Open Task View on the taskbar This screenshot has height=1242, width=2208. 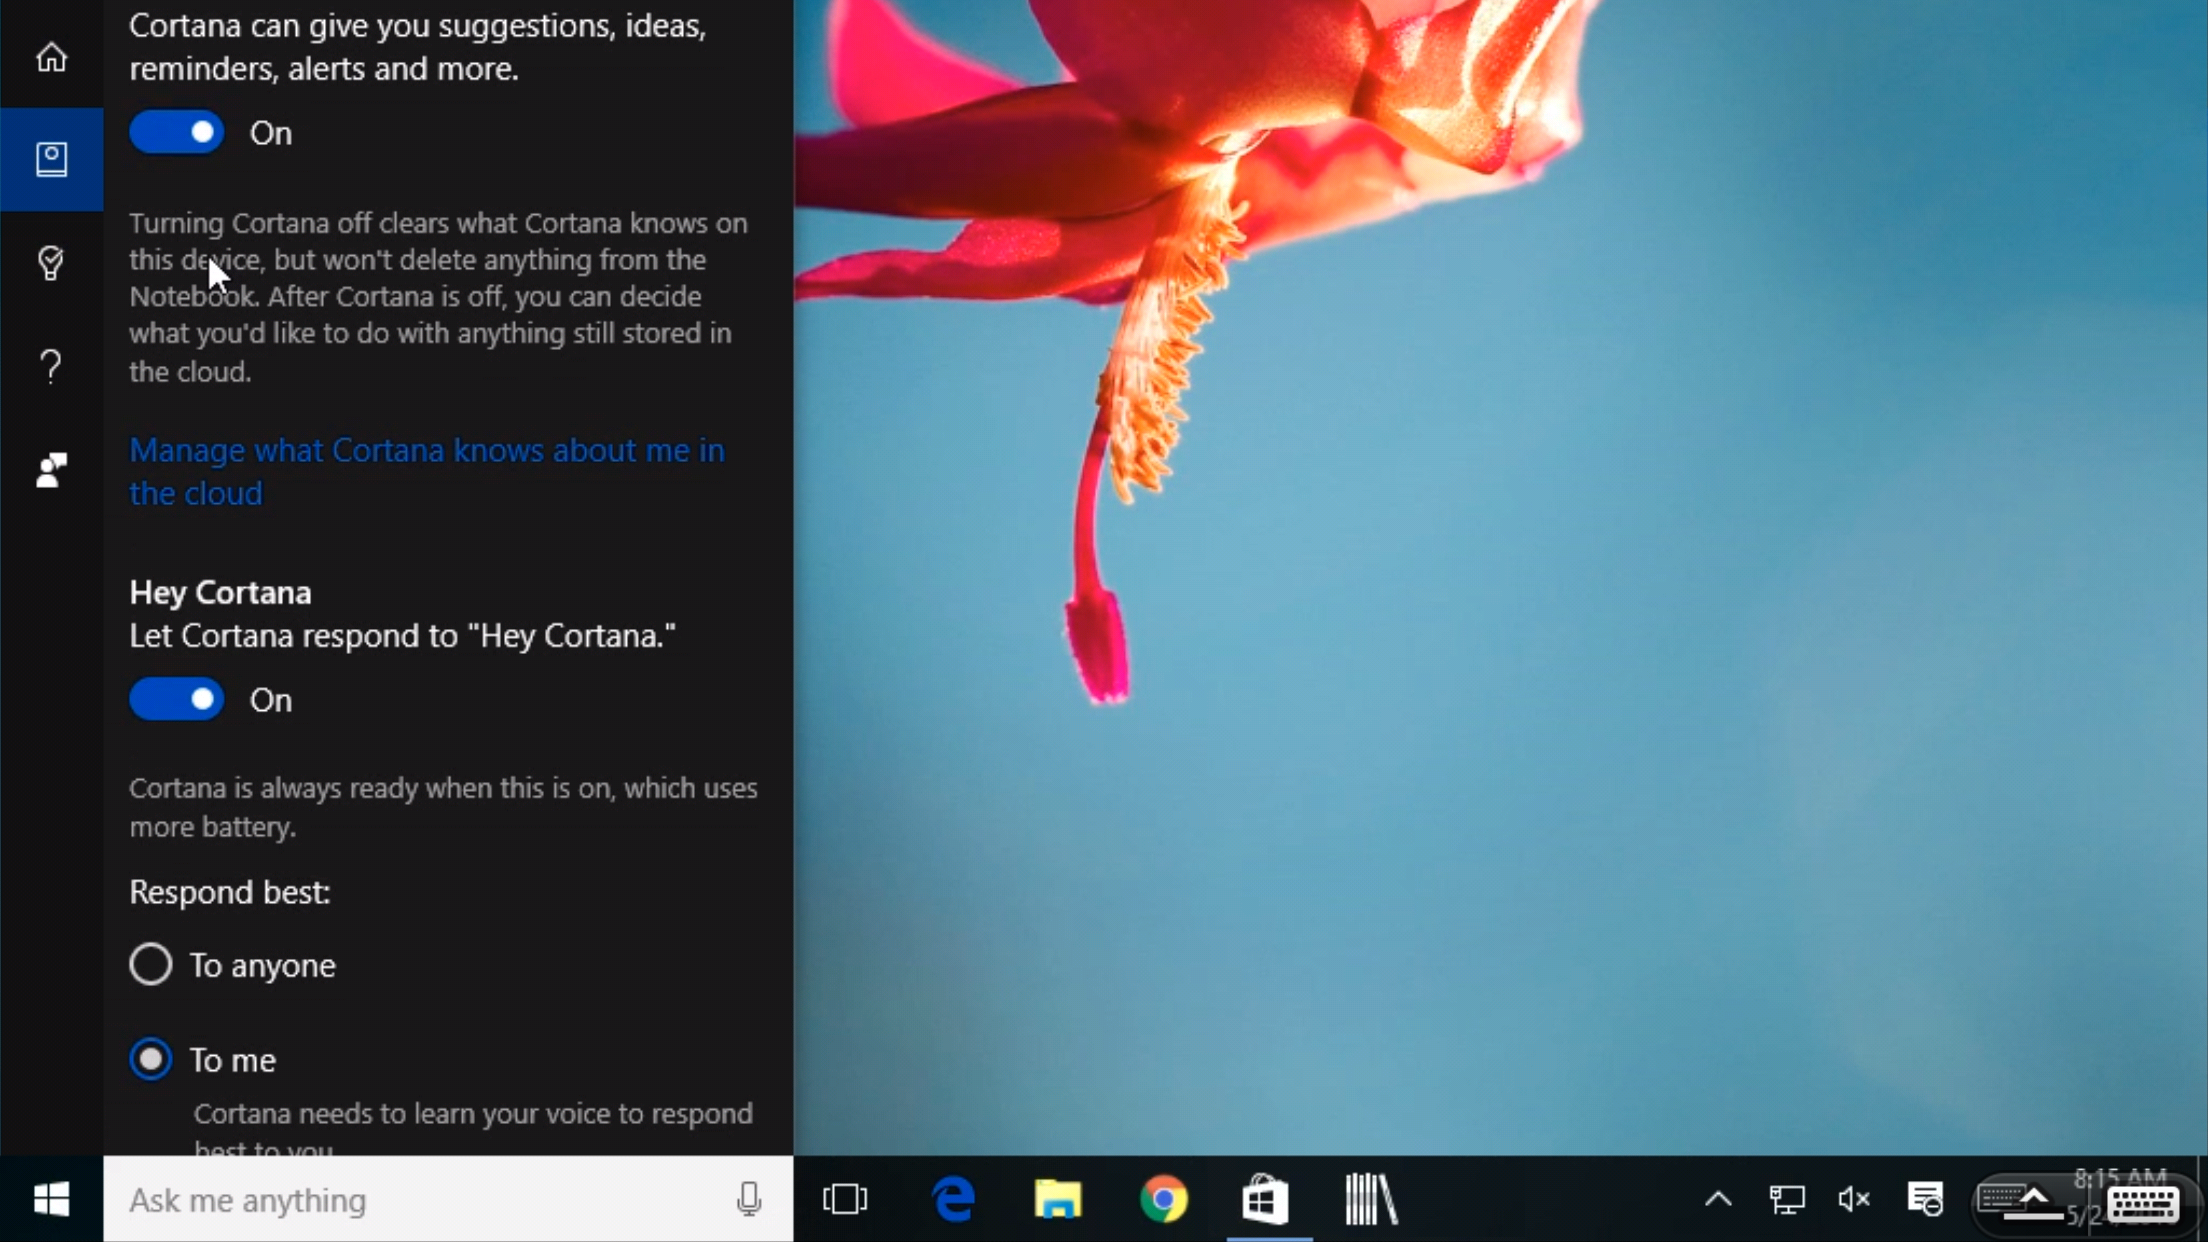tap(845, 1199)
